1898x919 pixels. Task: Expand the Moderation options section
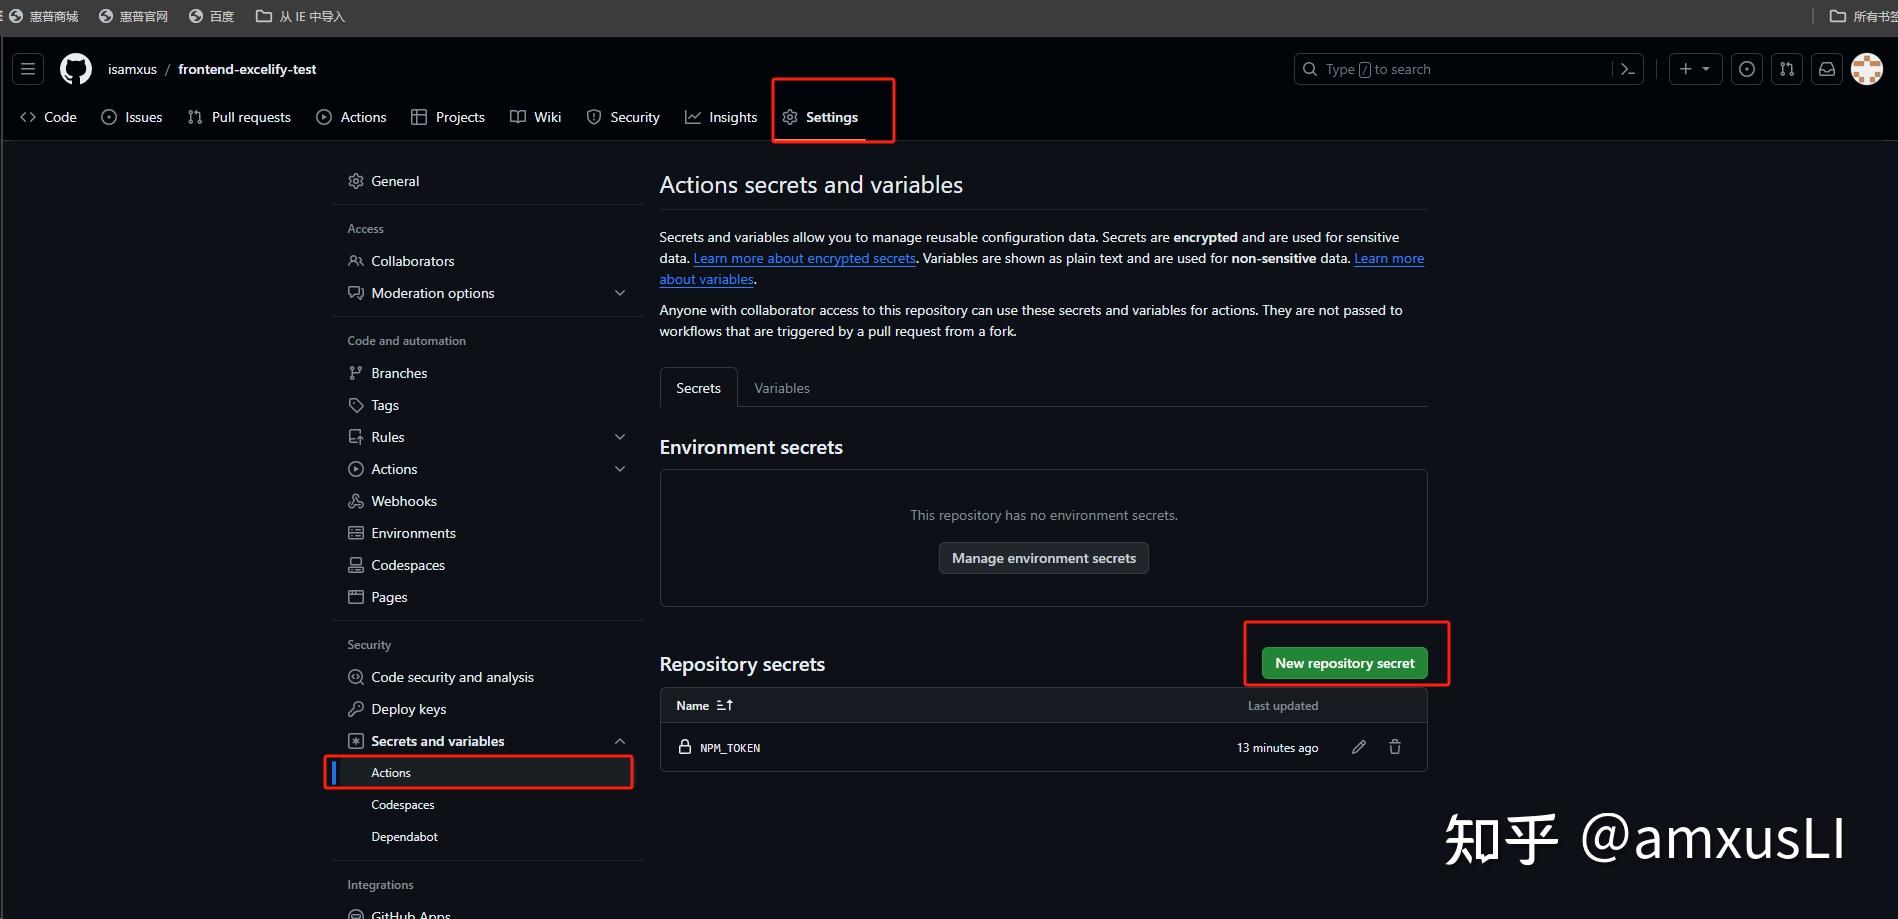click(x=620, y=293)
